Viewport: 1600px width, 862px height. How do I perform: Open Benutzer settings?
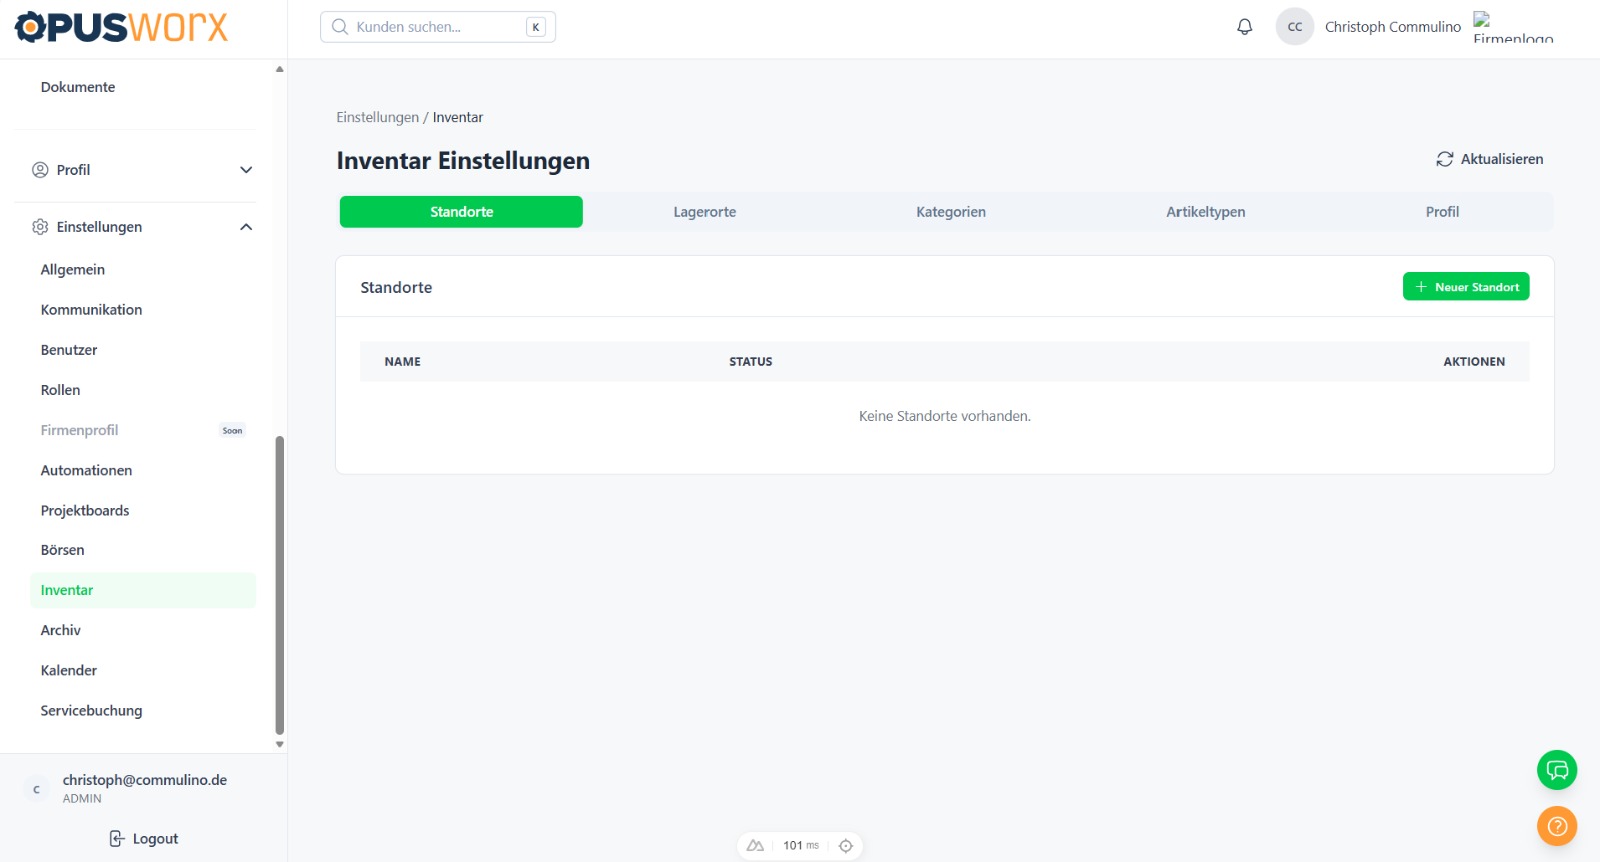[x=143, y=350]
